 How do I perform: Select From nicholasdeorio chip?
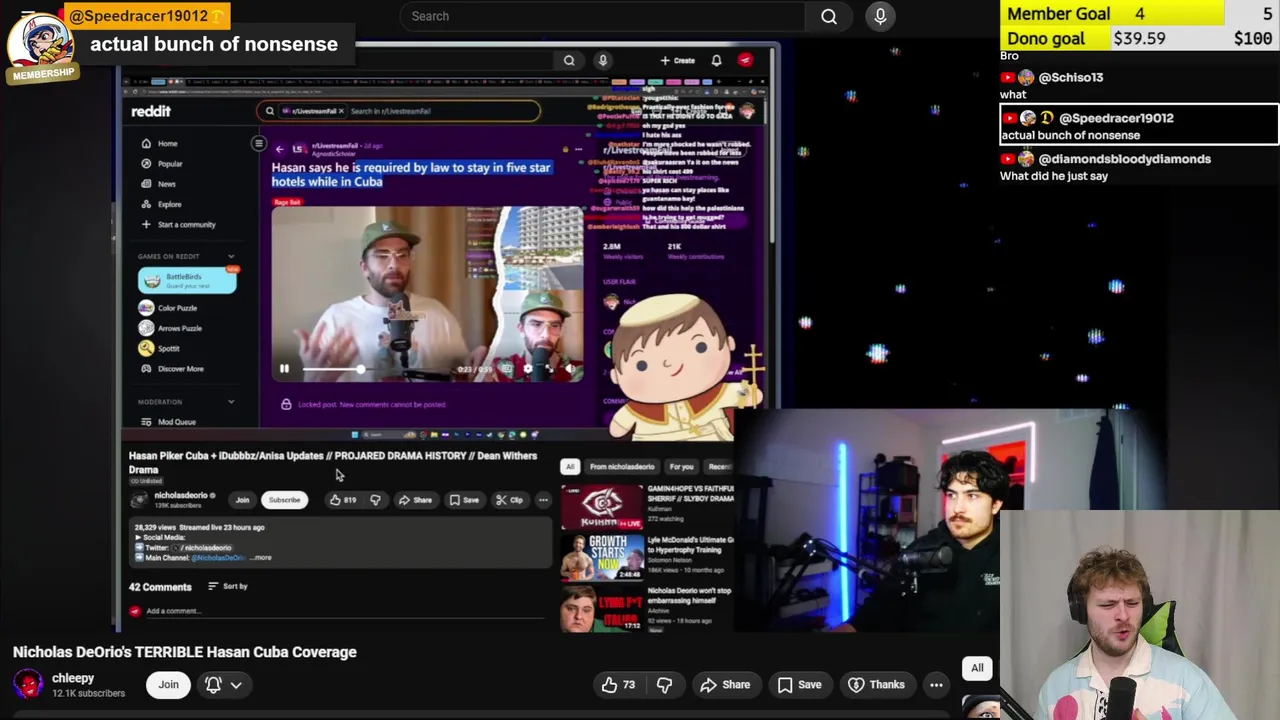click(622, 467)
